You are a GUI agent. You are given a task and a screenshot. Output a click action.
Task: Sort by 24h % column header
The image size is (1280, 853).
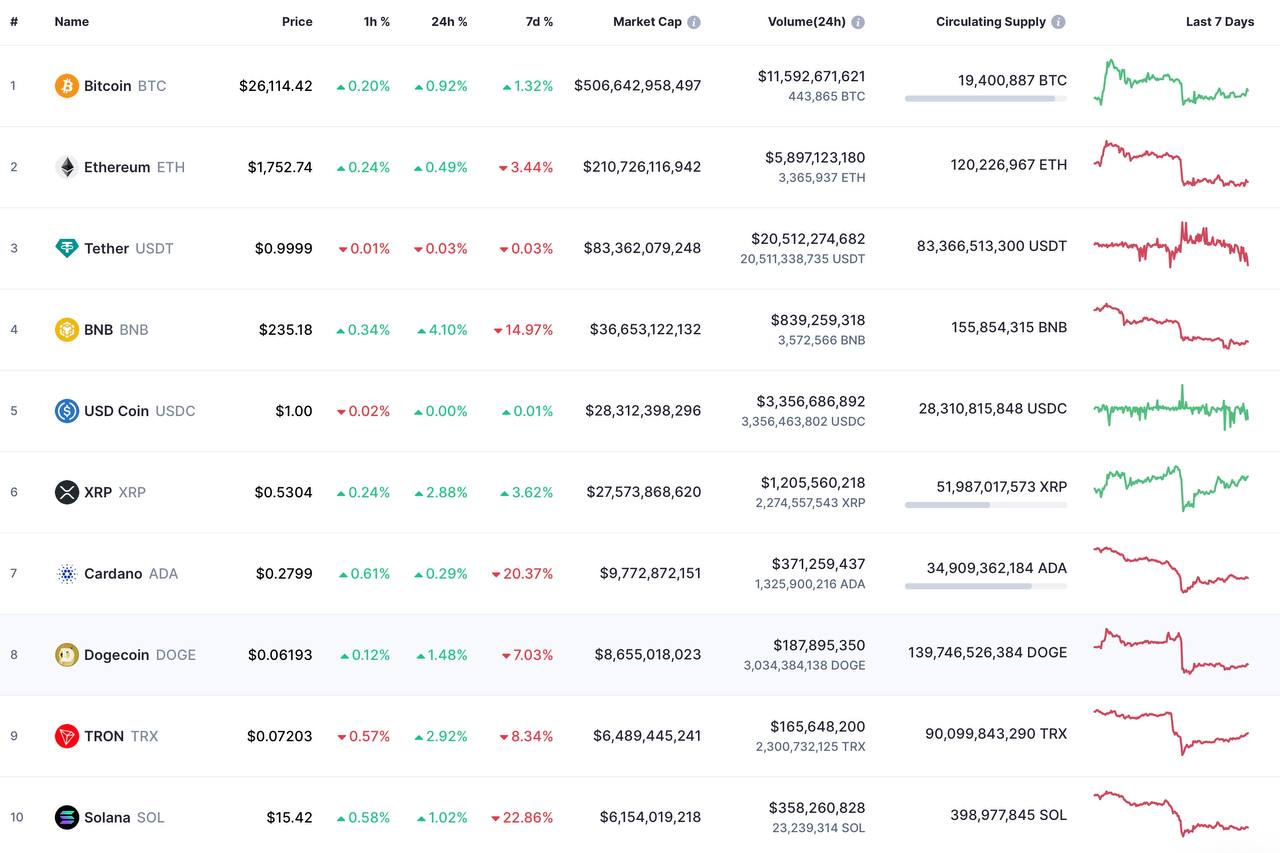tap(449, 22)
